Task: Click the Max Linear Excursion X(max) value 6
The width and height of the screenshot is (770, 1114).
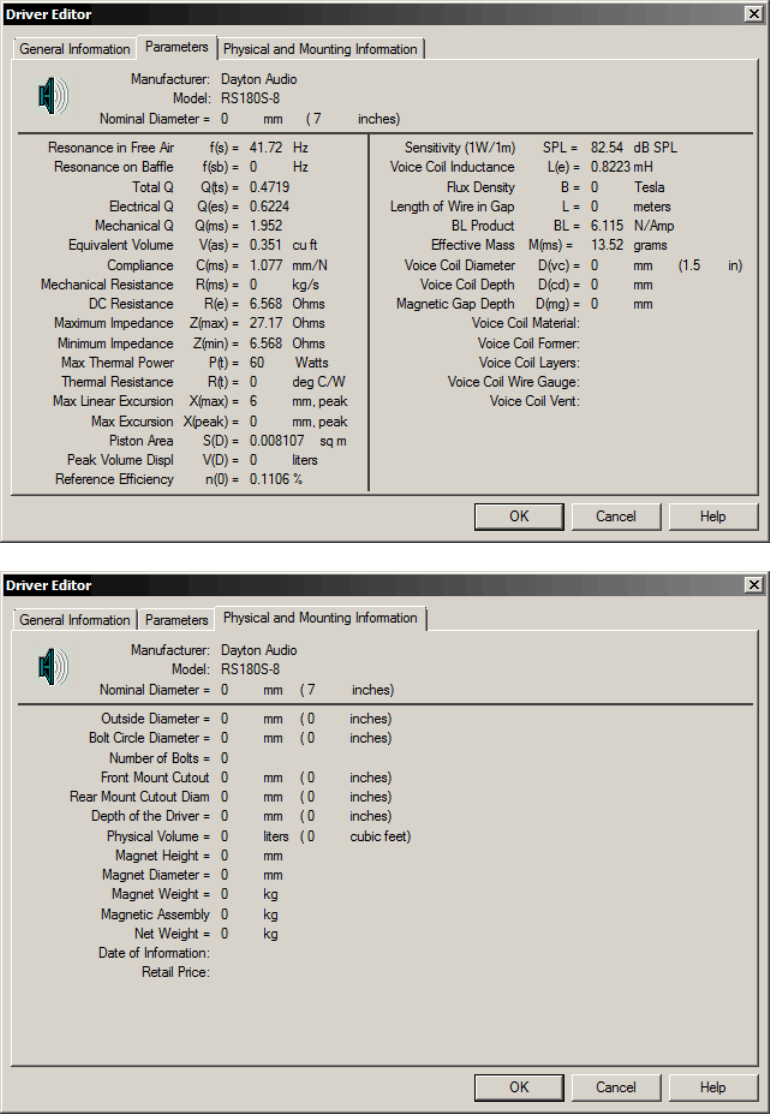Action: click(253, 401)
